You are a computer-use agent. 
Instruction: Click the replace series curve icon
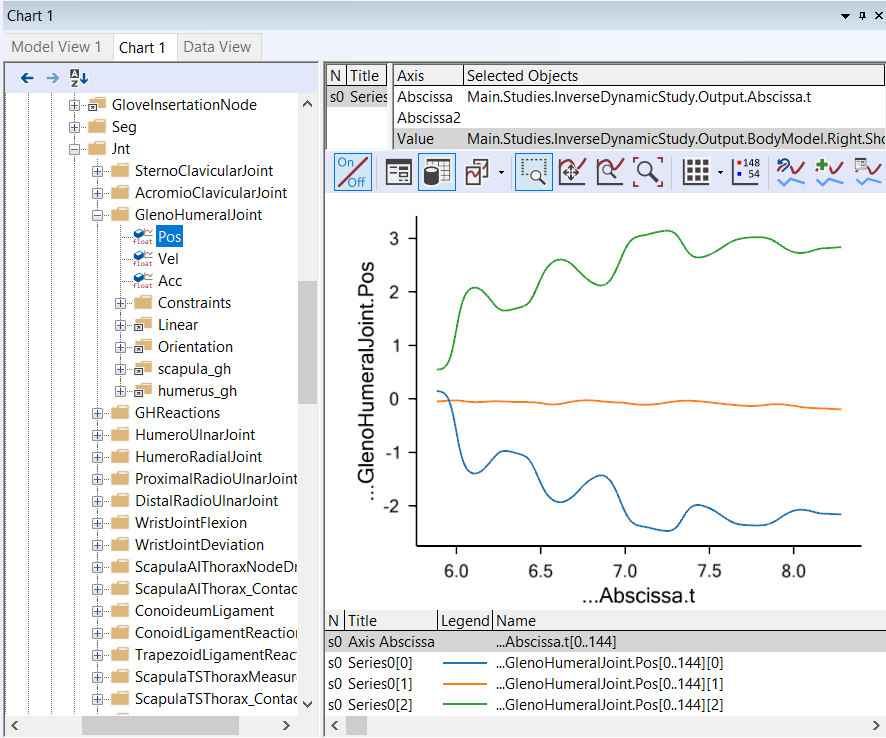(791, 172)
